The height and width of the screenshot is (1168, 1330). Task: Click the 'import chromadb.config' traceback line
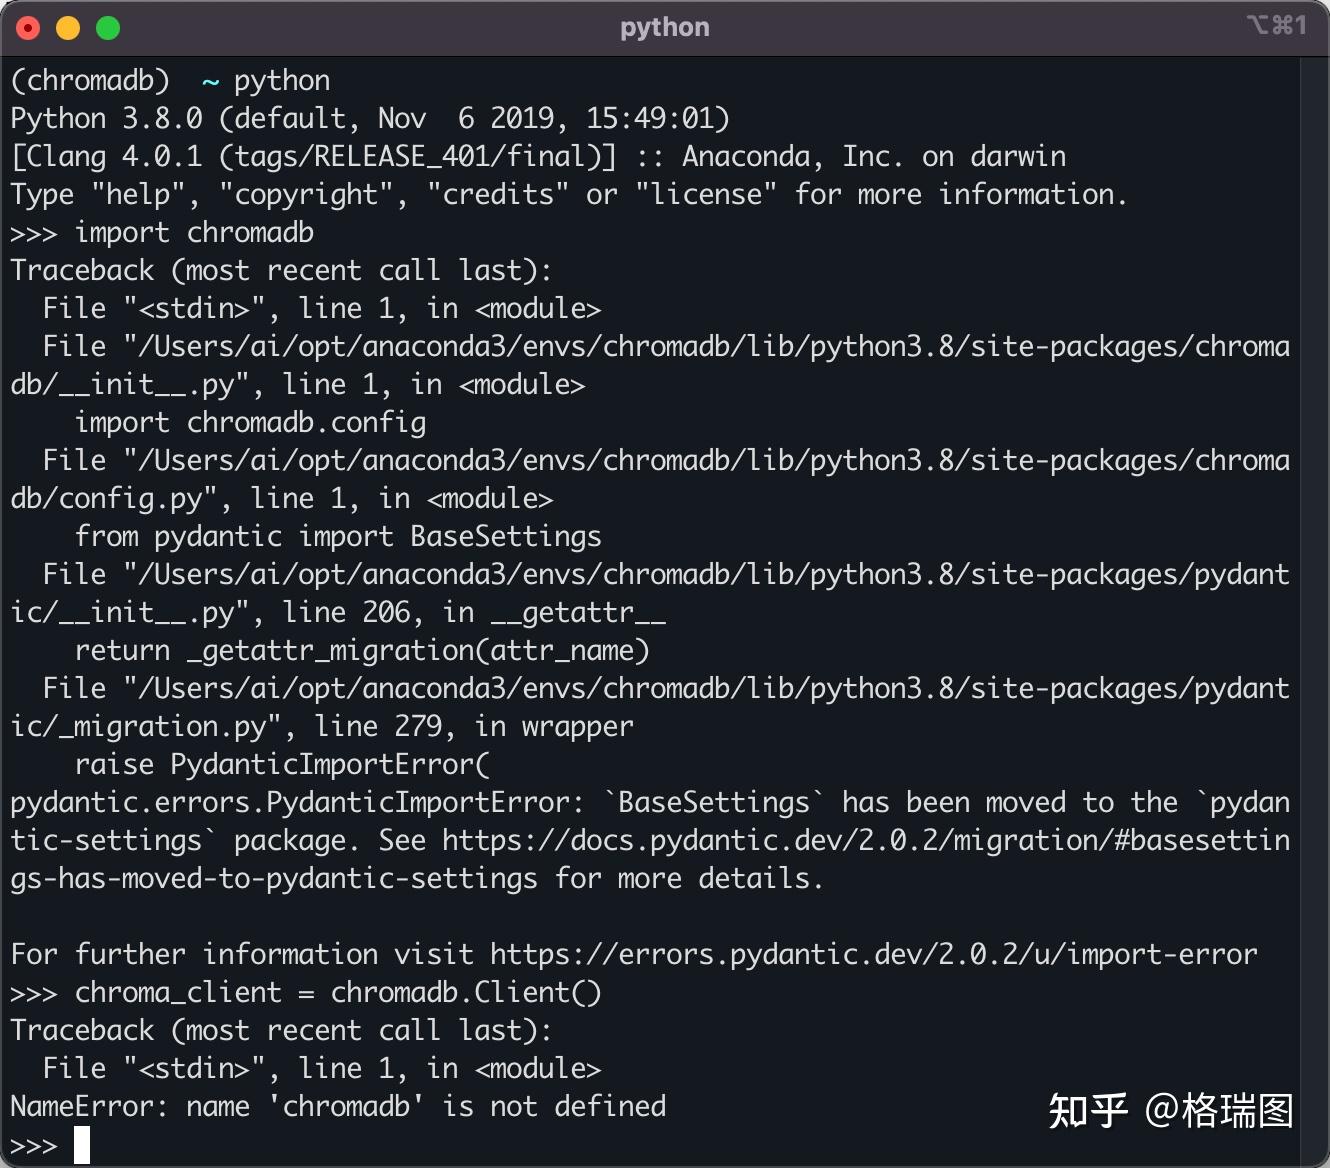coord(250,423)
